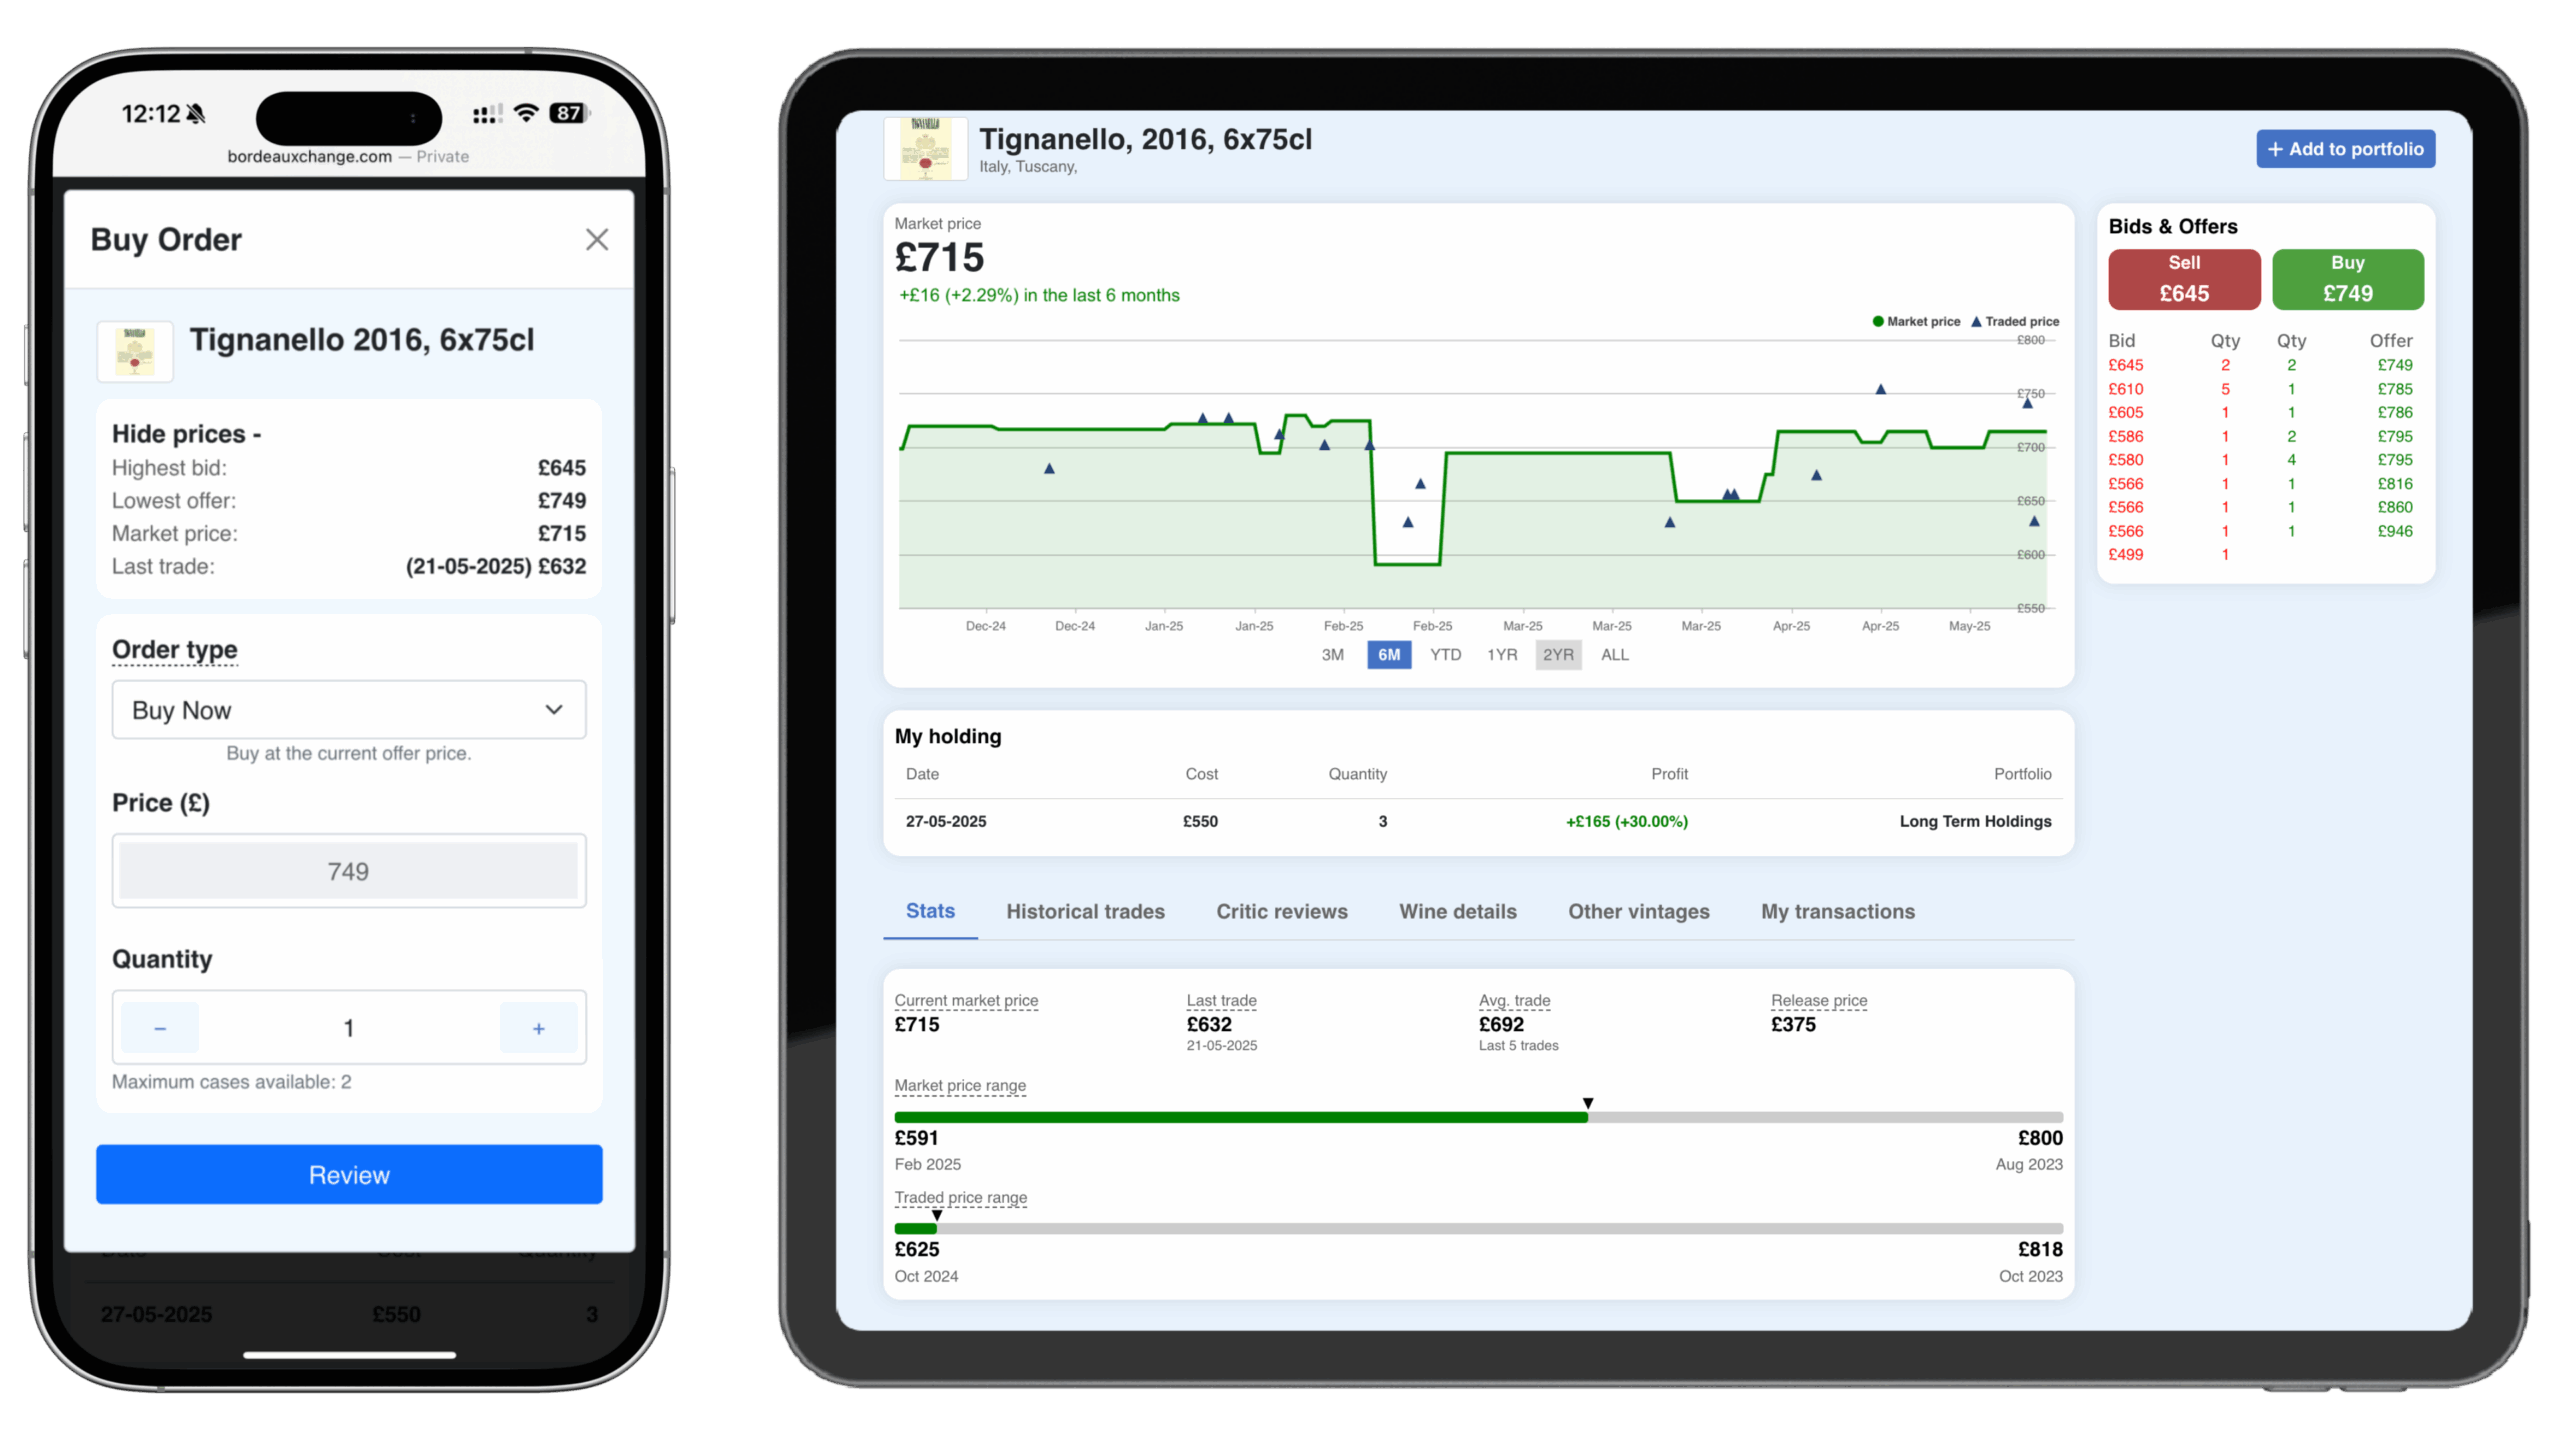Click the £786 offer price
Viewport: 2560px width, 1440px height.
2394,412
